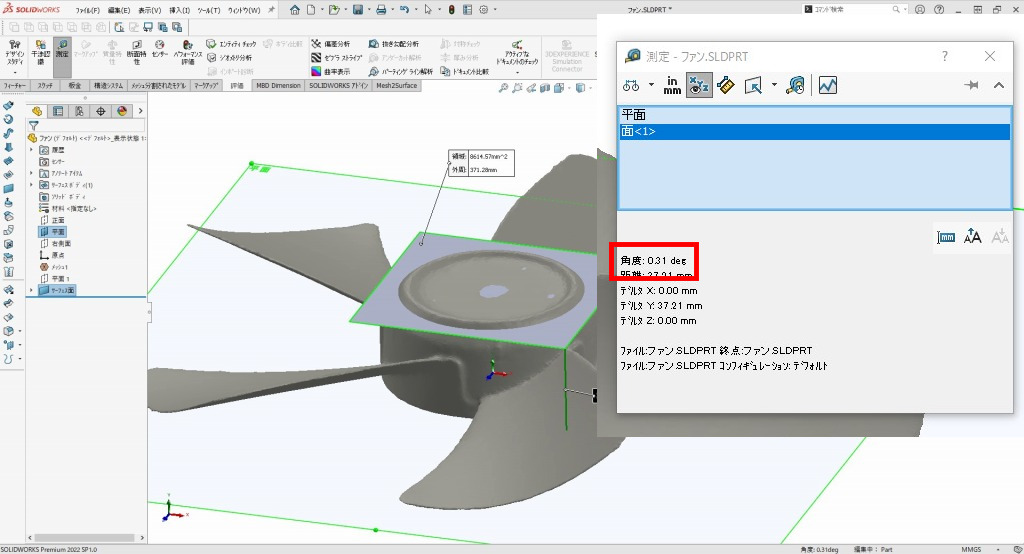
Task: Click the create sensor graph icon
Action: 827,85
